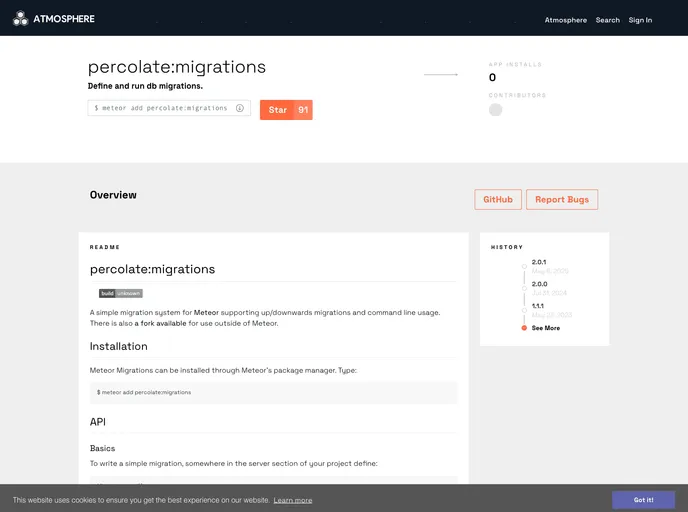Star the percolate:migrations package
The height and width of the screenshot is (512, 688).
click(277, 110)
